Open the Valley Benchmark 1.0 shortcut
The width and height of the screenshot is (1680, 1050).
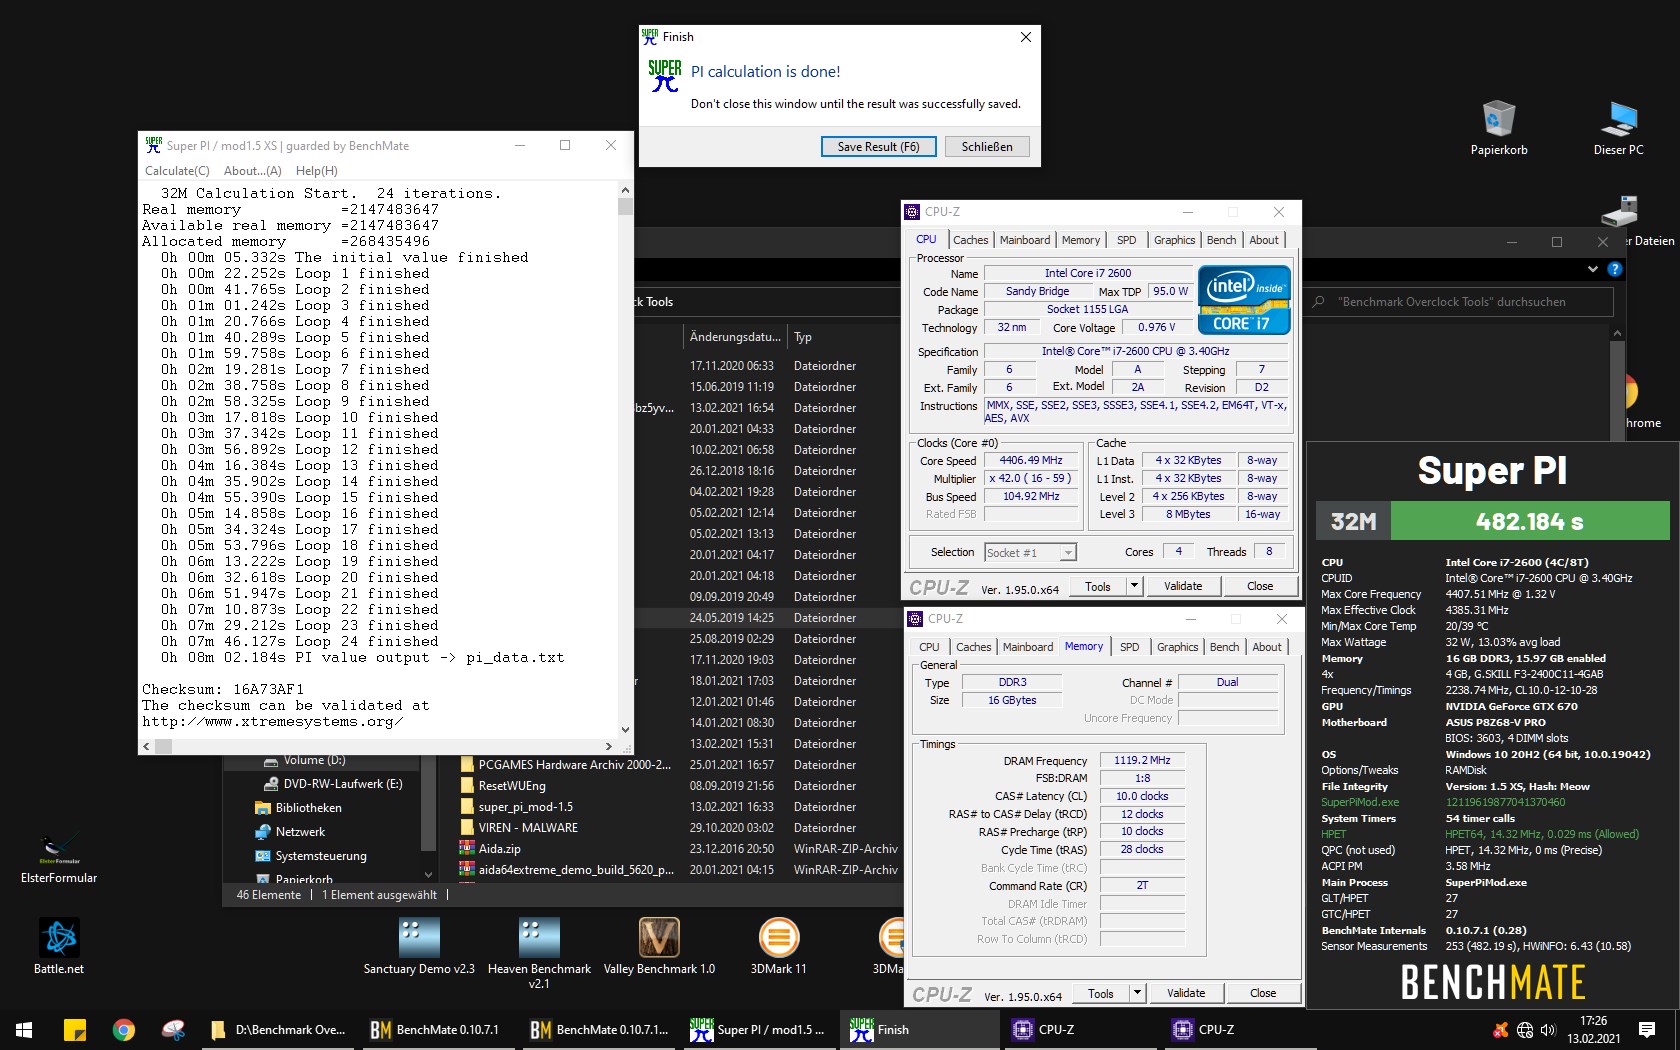point(659,946)
